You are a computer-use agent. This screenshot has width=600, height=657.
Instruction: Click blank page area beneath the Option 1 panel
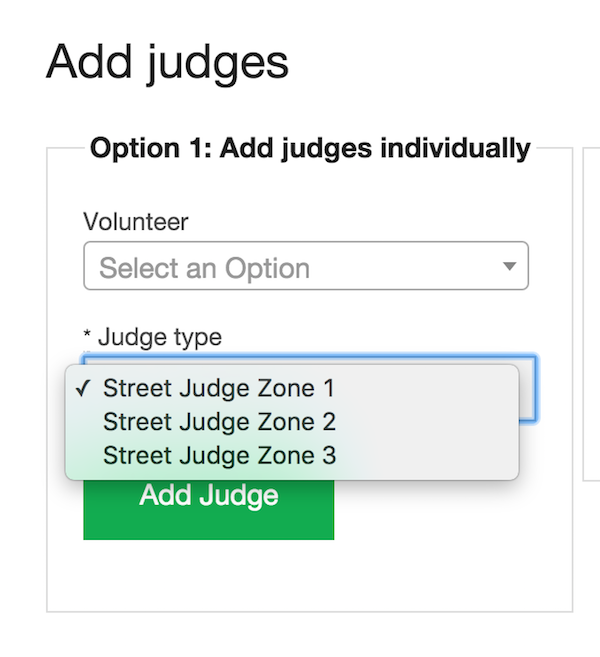tap(300, 635)
